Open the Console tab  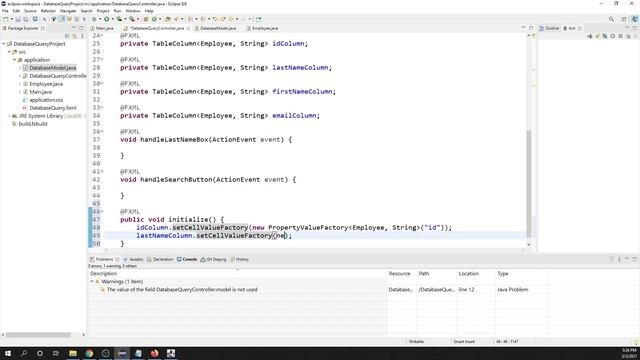pos(187,259)
